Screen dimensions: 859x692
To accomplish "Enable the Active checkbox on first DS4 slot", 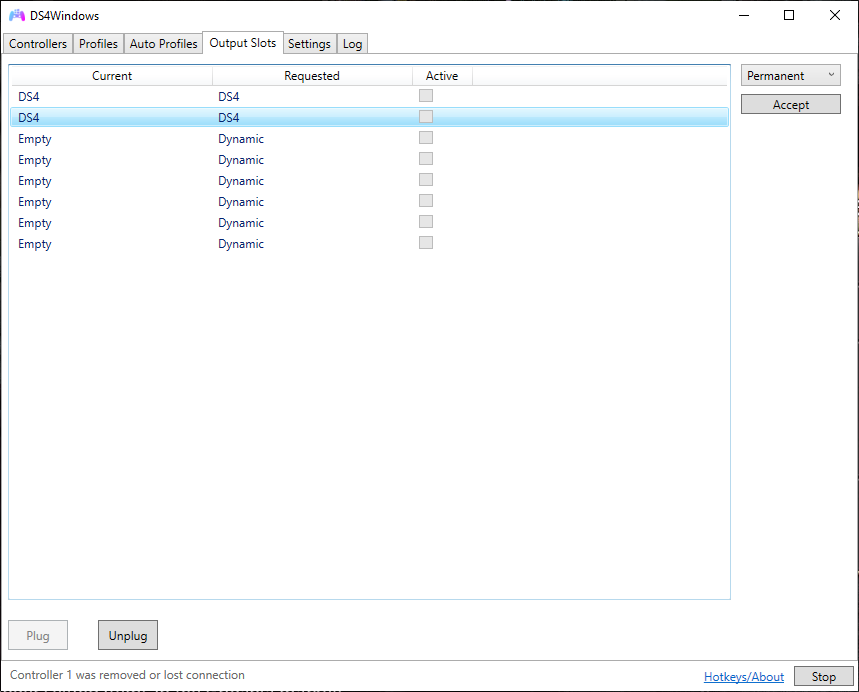I will pyautogui.click(x=426, y=95).
